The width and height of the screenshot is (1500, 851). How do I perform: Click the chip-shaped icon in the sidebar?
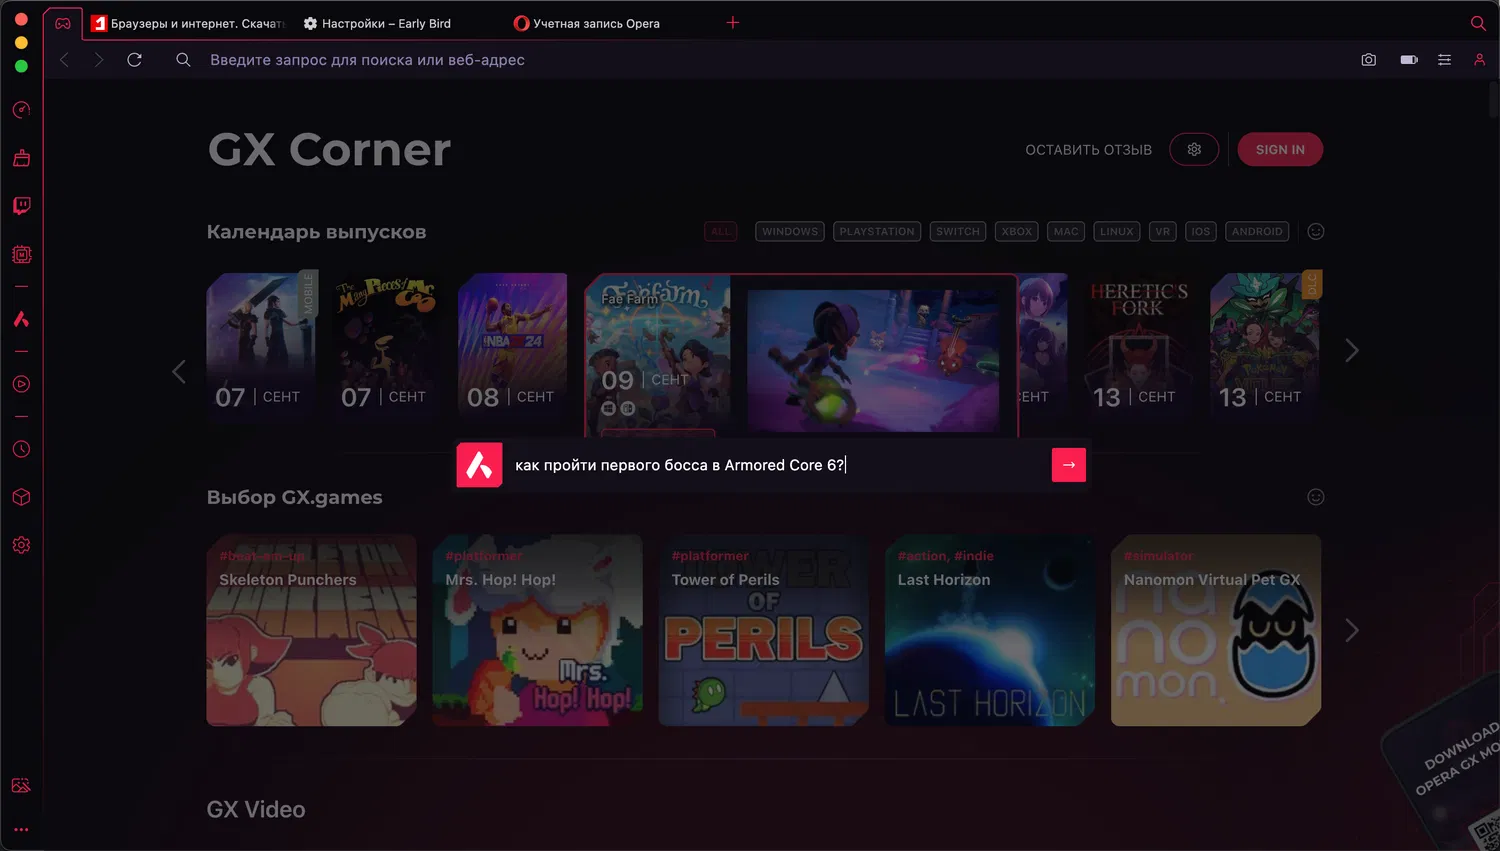coord(21,254)
